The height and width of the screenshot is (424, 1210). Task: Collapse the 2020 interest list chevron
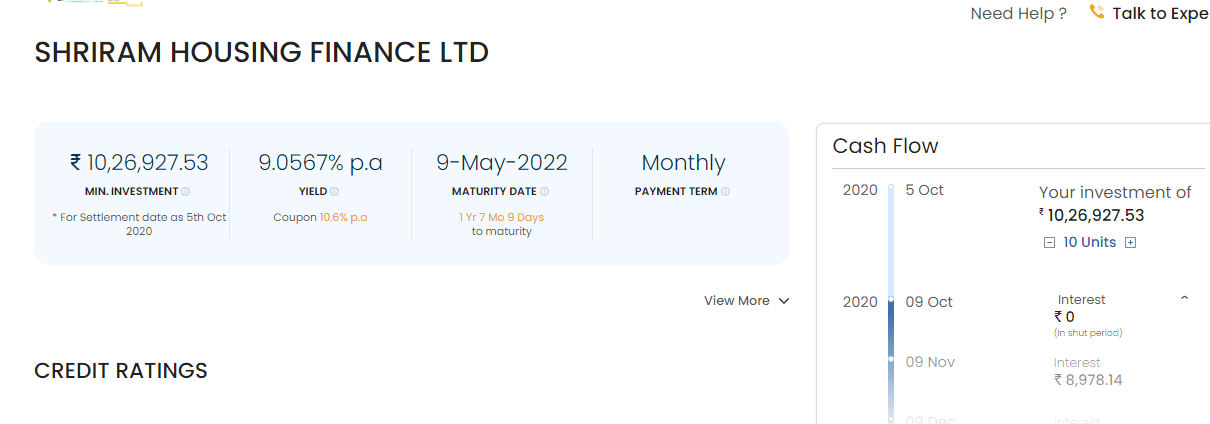click(x=1184, y=298)
